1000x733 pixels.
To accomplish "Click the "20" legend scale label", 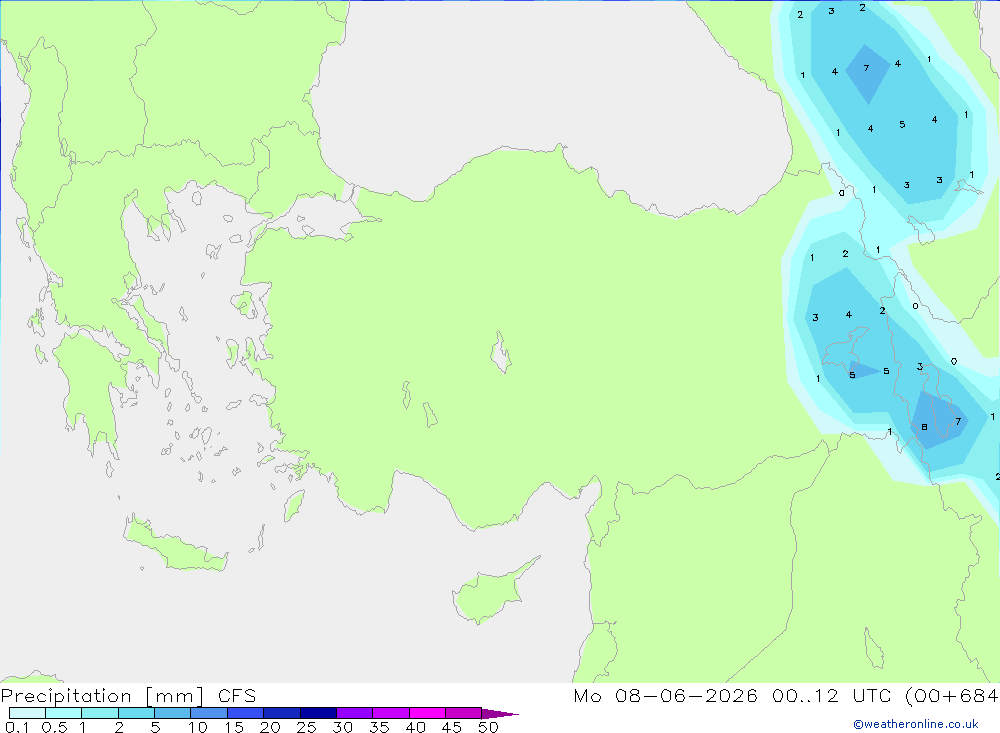I will (270, 727).
